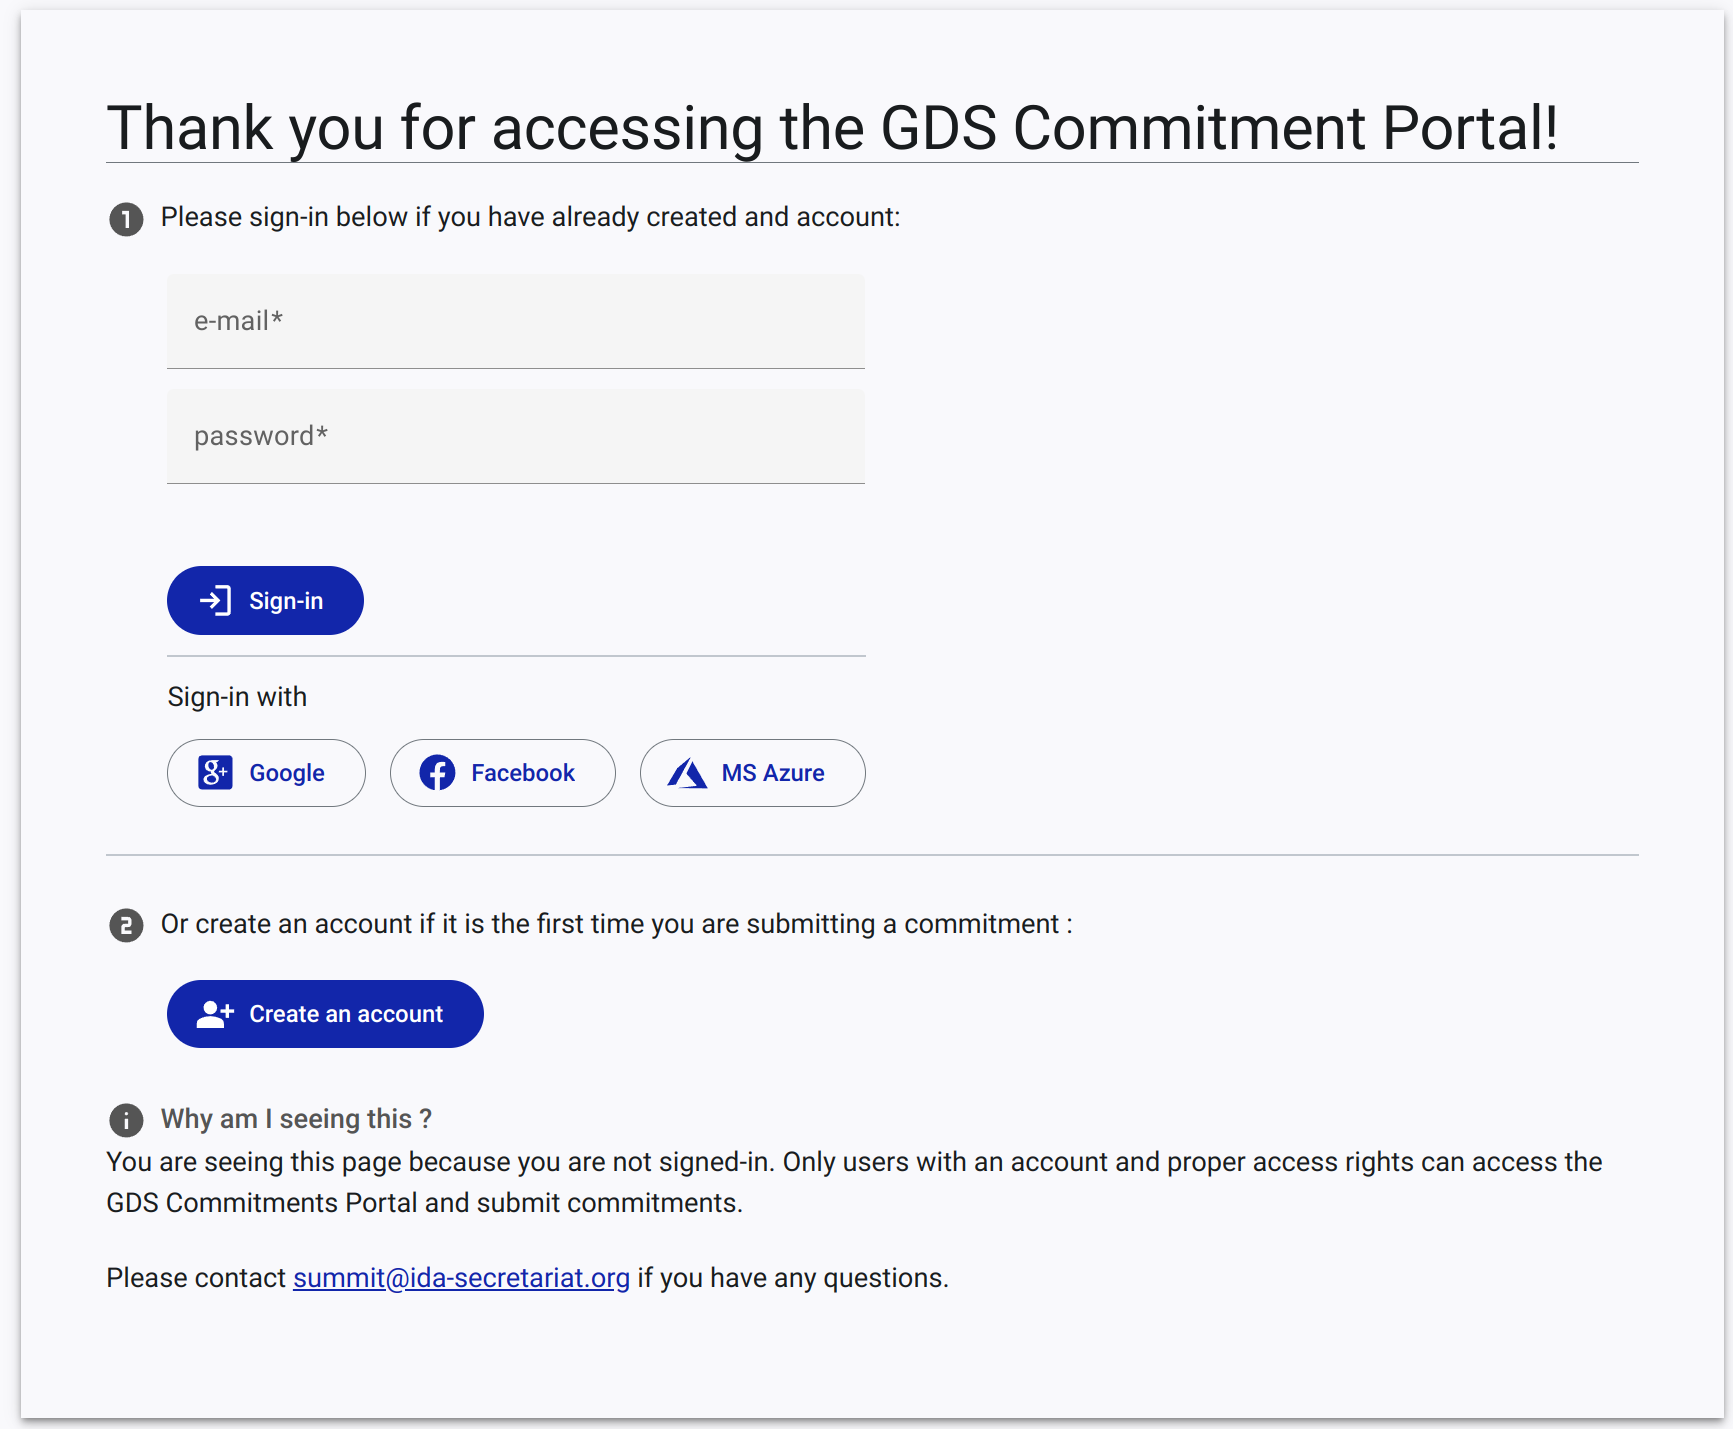The image size is (1733, 1429).
Task: Click the Facebook logo icon
Action: [x=437, y=773]
